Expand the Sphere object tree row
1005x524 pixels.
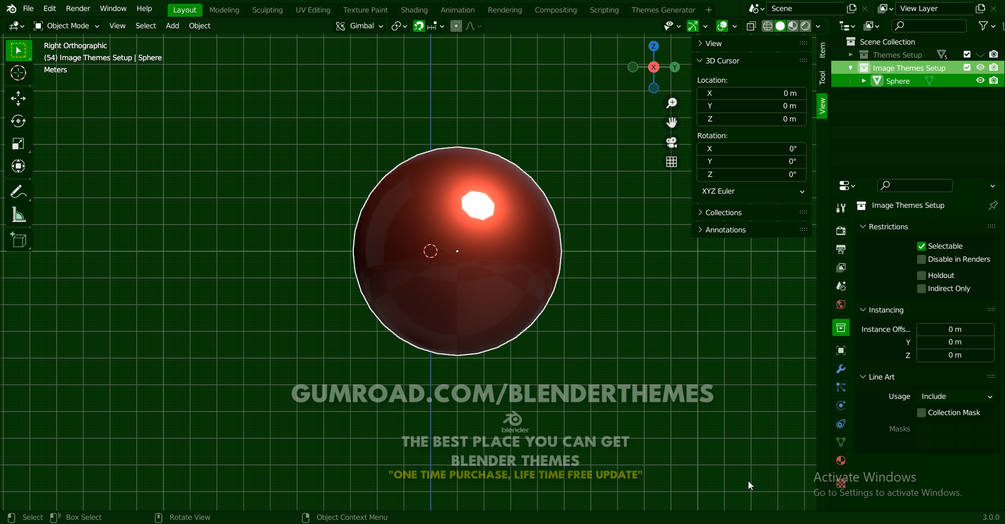point(864,81)
